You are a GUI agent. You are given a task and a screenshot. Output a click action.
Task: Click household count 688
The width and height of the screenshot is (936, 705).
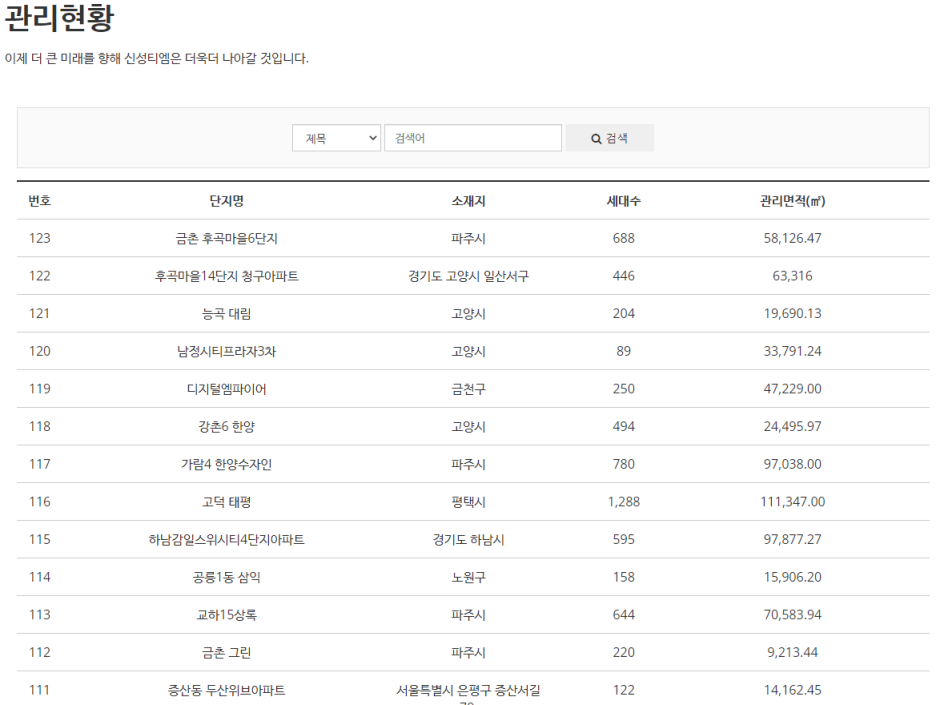(623, 238)
